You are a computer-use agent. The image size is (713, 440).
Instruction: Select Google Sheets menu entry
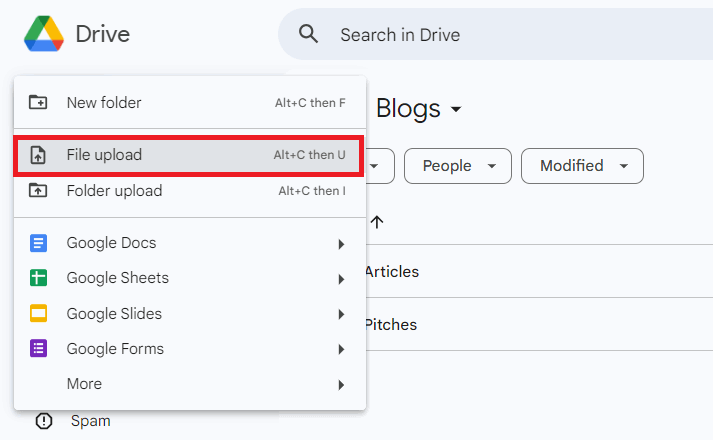190,278
